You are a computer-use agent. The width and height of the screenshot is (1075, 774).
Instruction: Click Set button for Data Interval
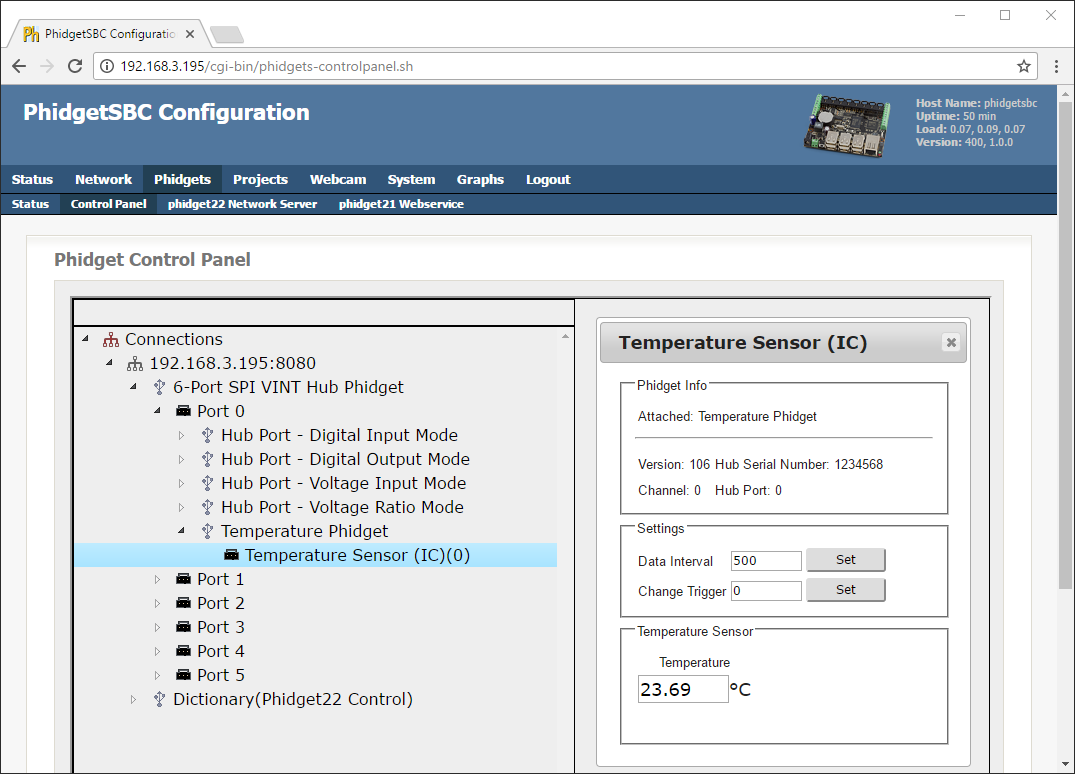(845, 560)
